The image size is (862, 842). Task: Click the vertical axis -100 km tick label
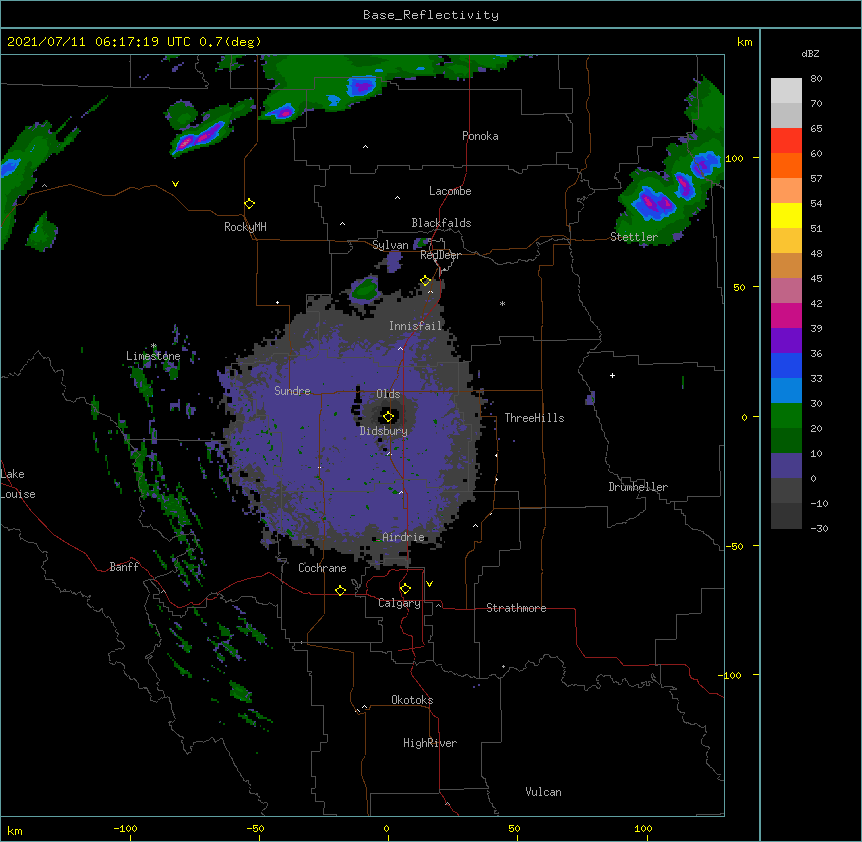coord(731,675)
